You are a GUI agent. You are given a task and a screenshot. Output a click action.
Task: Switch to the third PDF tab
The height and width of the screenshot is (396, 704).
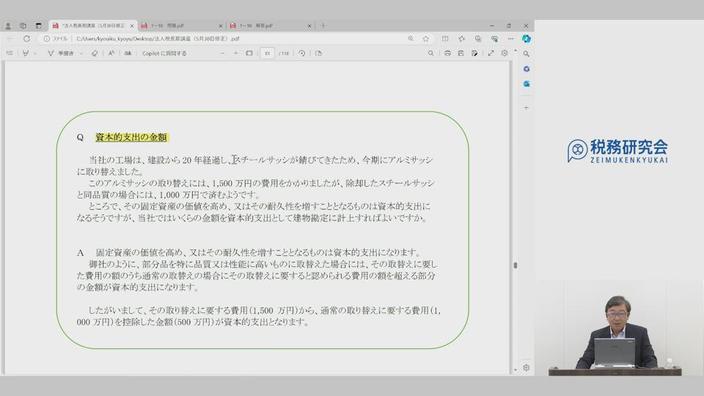tap(270, 26)
